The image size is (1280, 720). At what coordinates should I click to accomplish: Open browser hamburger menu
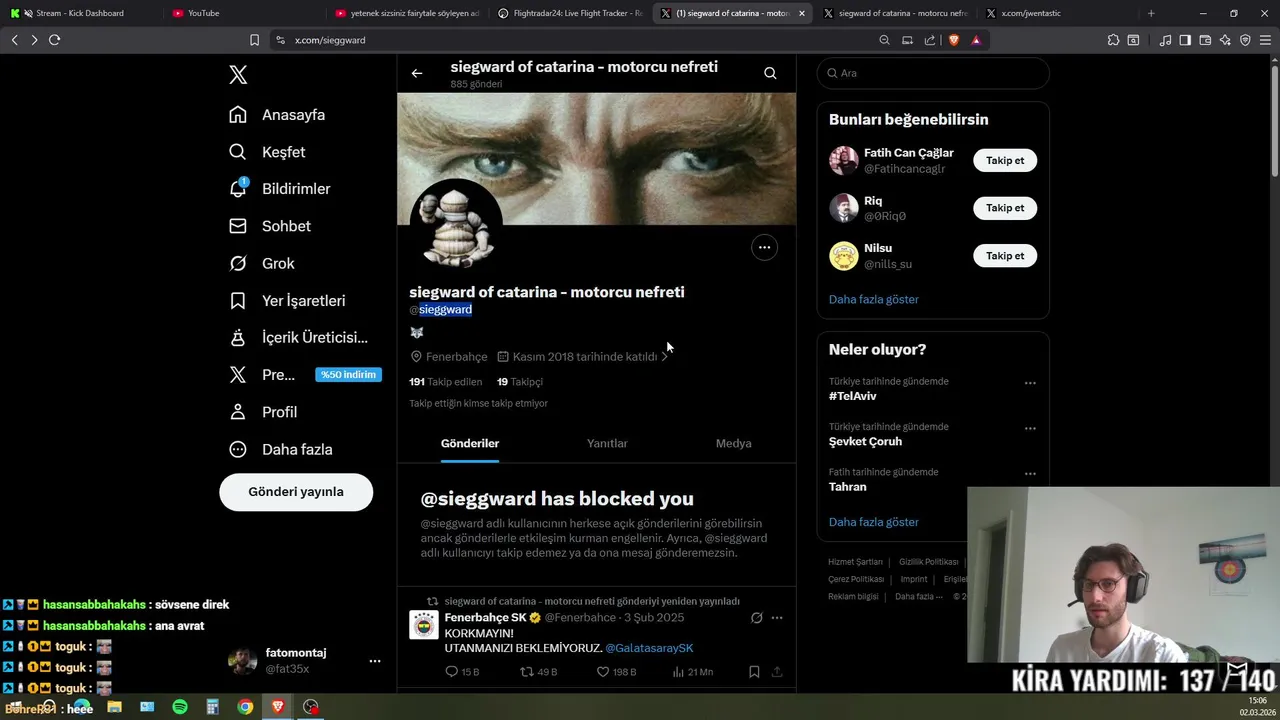tap(1265, 40)
